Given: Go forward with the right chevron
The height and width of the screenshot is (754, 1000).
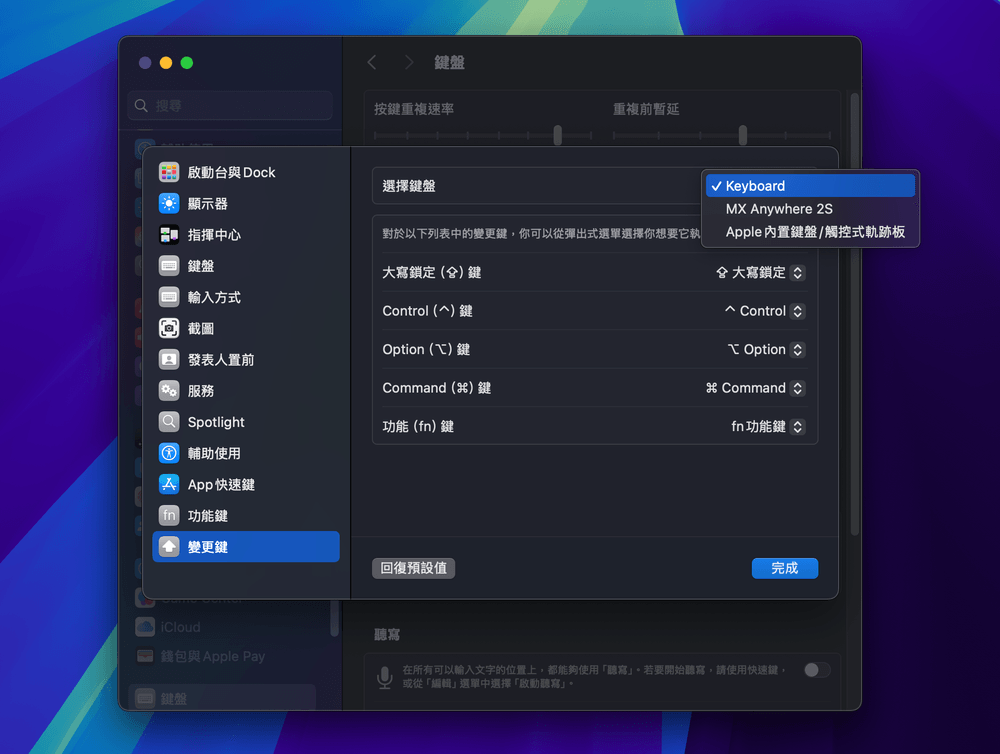Looking at the screenshot, I should (409, 63).
